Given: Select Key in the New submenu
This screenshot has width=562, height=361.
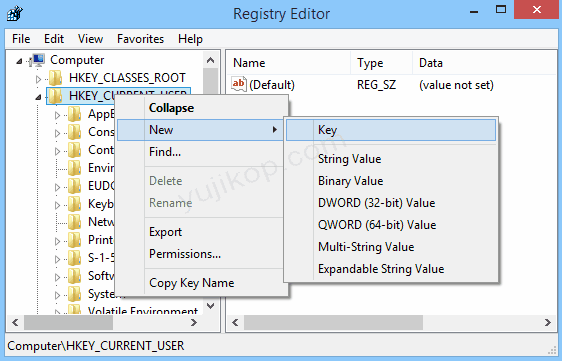Looking at the screenshot, I should [x=391, y=130].
